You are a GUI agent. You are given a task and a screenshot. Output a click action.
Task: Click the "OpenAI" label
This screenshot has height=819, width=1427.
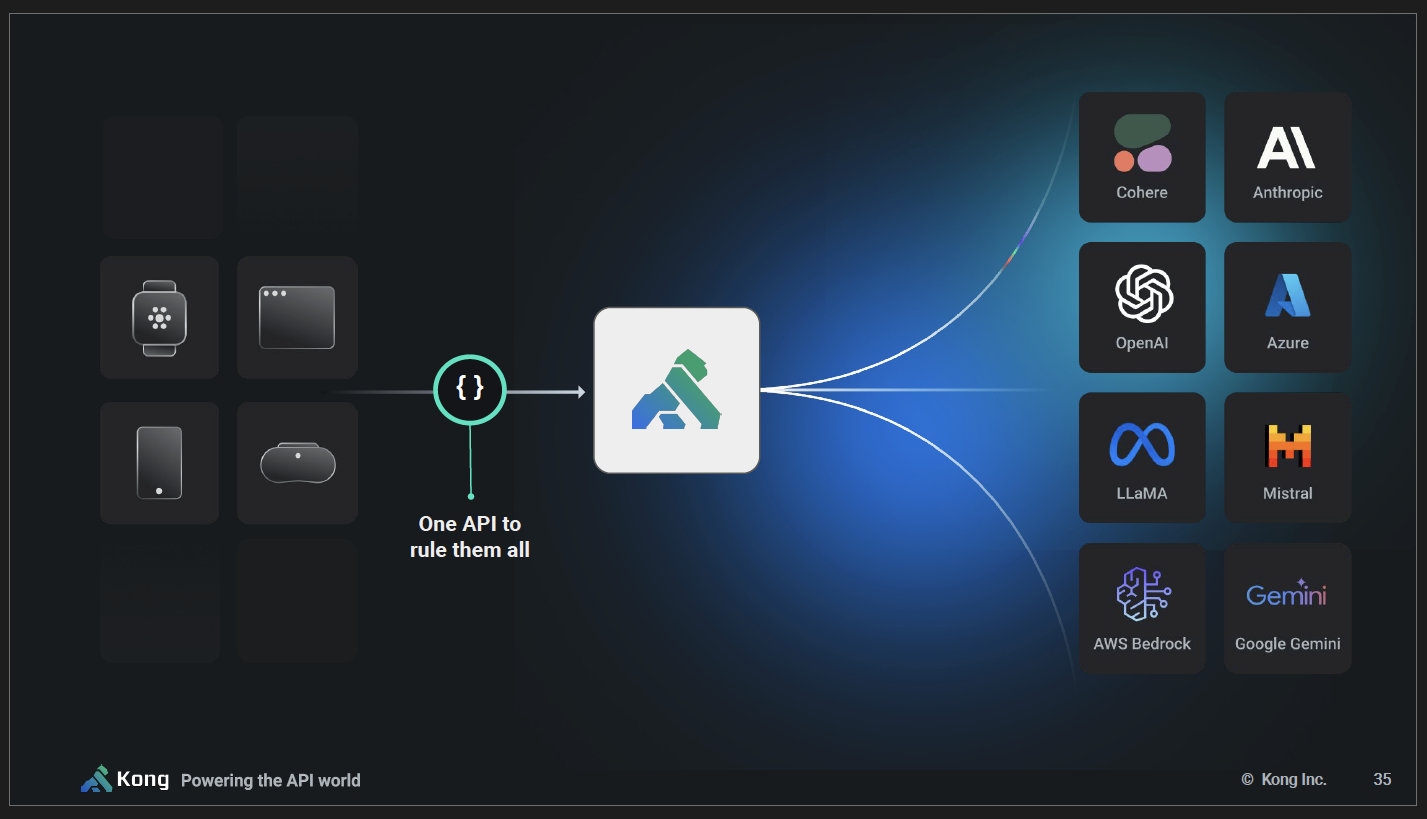pyautogui.click(x=1142, y=343)
